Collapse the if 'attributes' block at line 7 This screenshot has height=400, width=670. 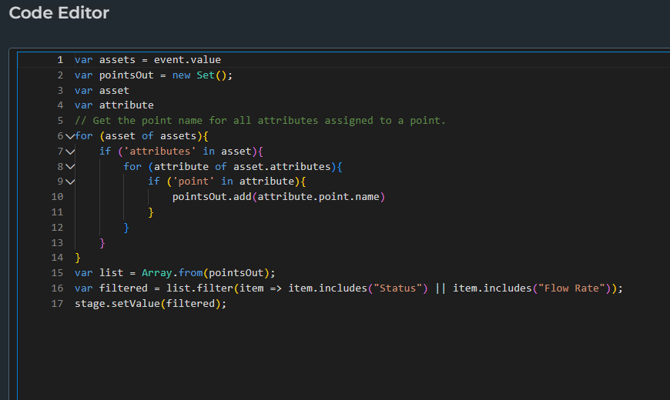click(70, 151)
